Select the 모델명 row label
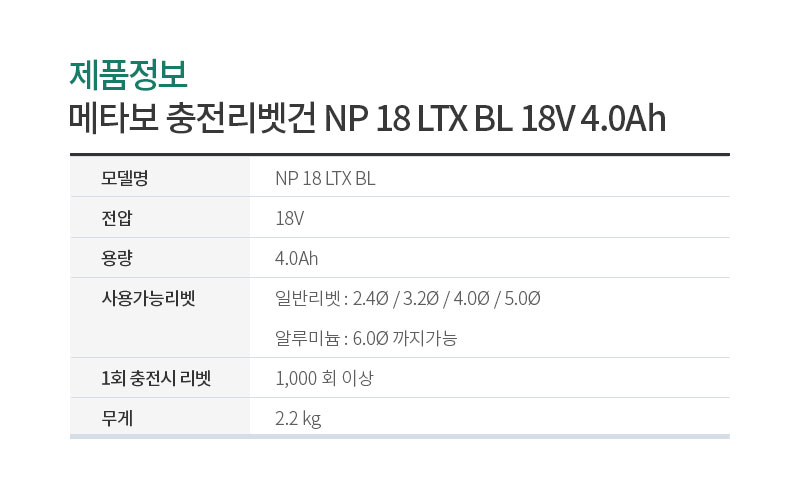The width and height of the screenshot is (800, 484). click(124, 178)
